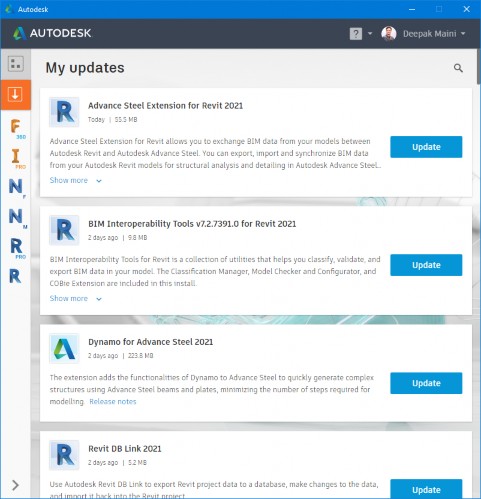This screenshot has height=499, width=481.
Task: Update Dynamo for Advance Steel 2021
Action: [x=426, y=383]
